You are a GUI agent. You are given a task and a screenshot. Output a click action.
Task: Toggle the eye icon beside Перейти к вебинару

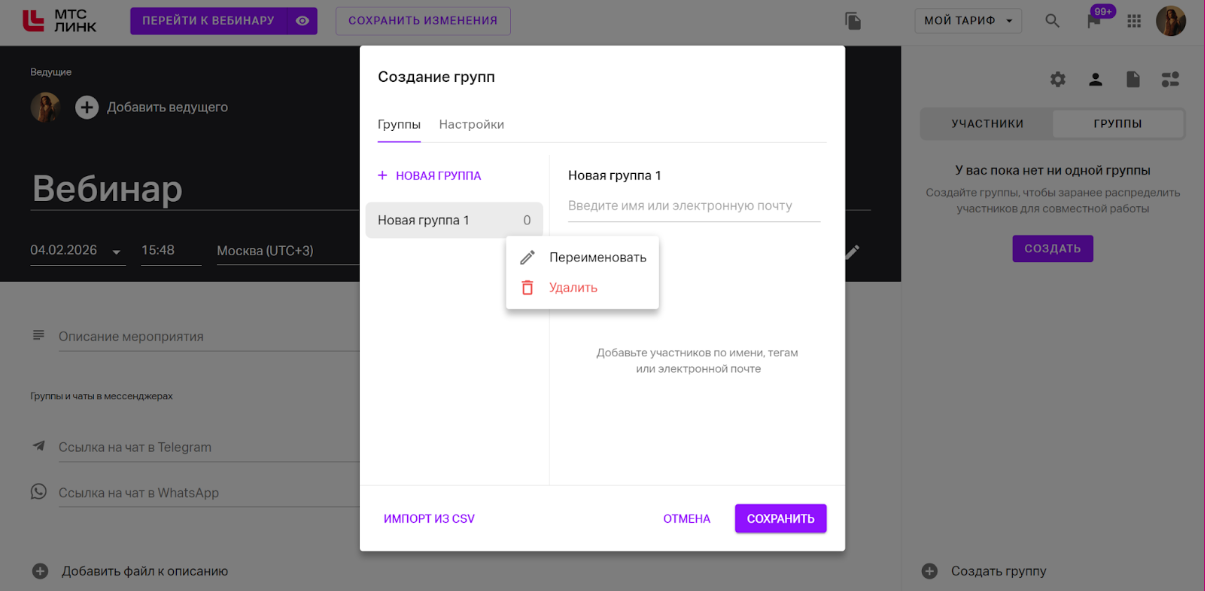pos(302,21)
